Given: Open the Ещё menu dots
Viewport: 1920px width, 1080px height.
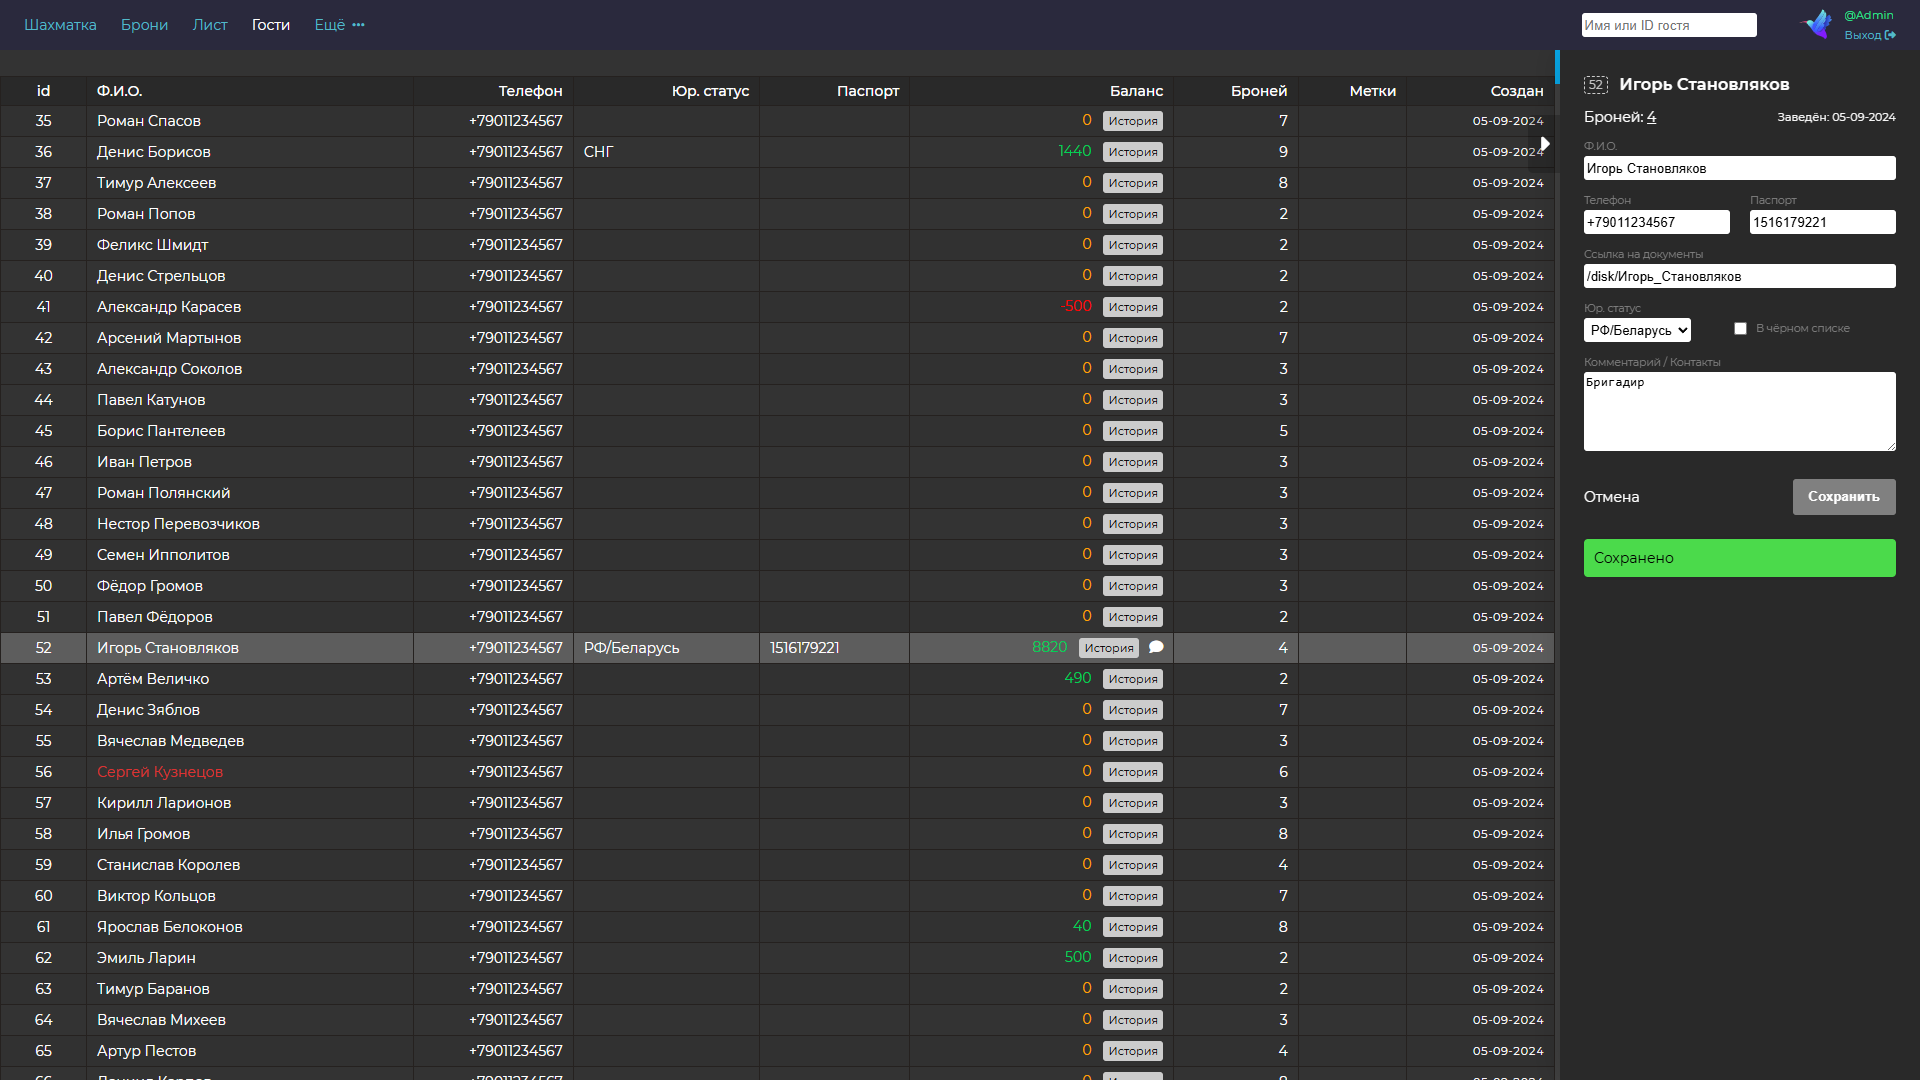Looking at the screenshot, I should (358, 25).
